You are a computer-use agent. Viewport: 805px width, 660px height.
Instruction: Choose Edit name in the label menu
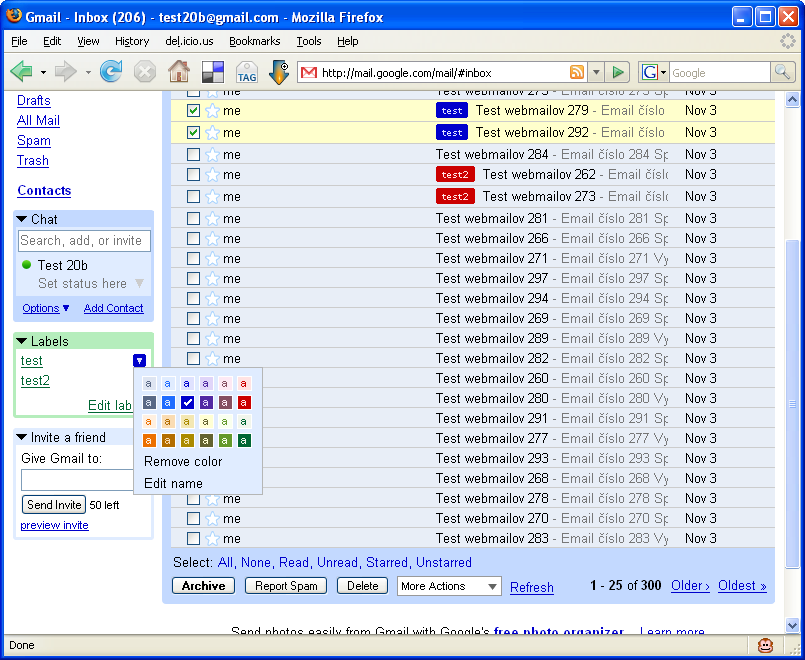tap(173, 484)
